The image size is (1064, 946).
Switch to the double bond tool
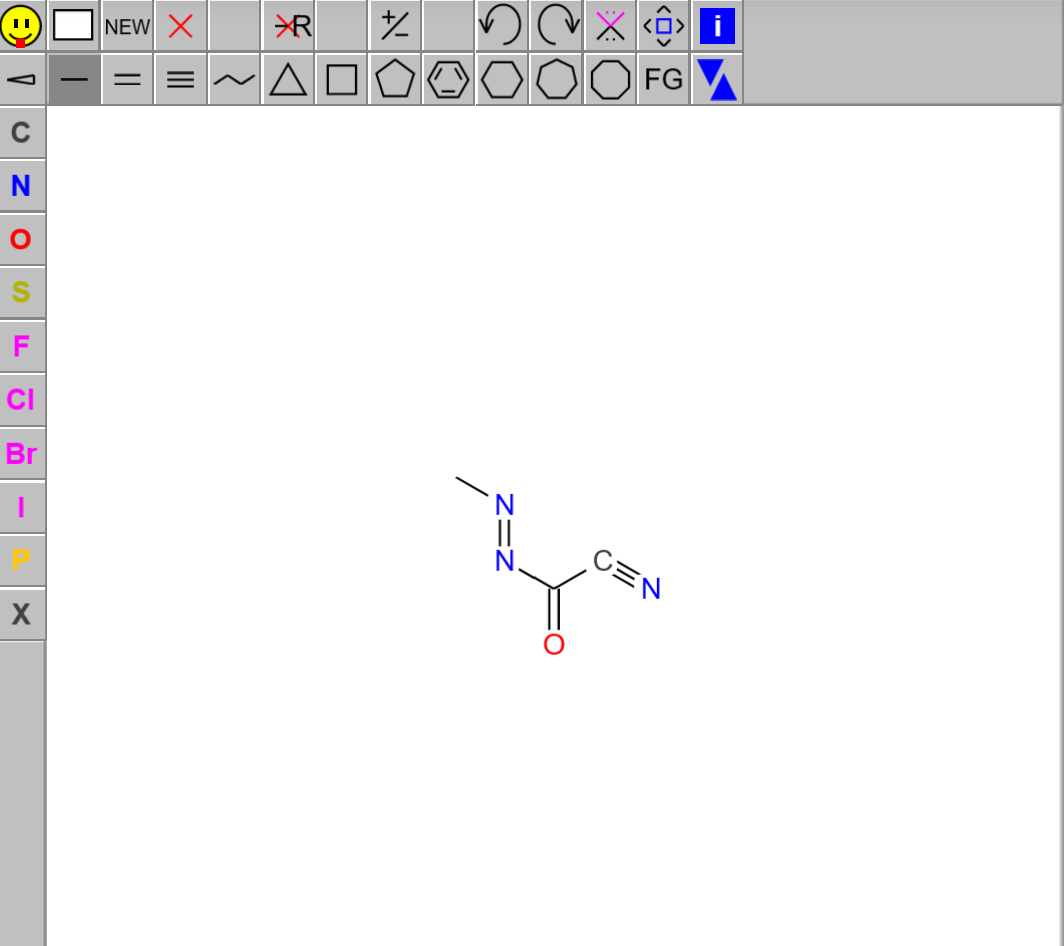(x=127, y=80)
